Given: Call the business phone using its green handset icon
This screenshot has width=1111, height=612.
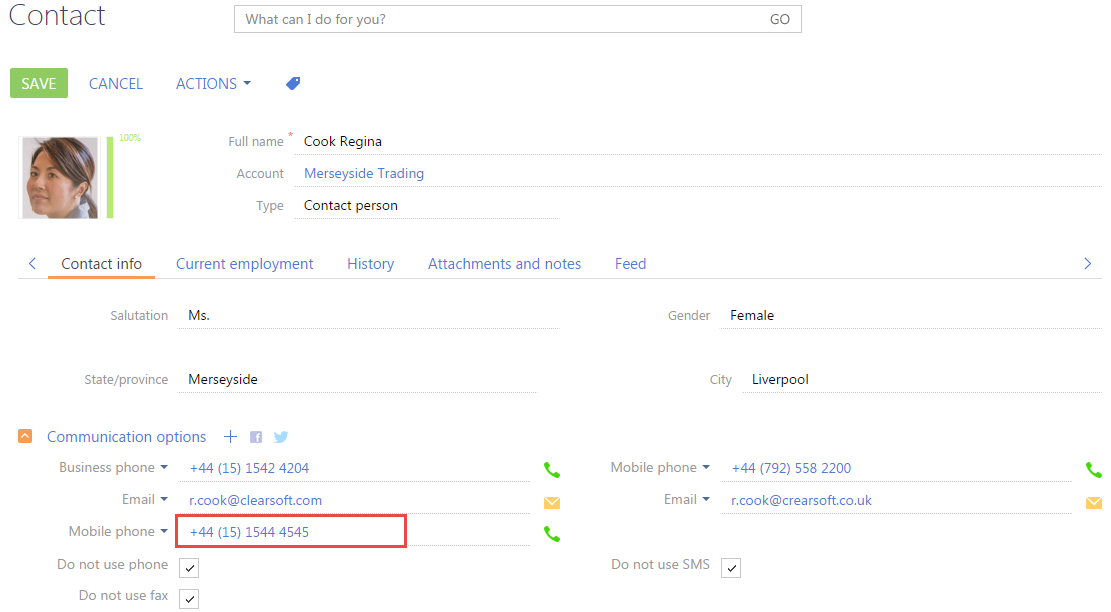Looking at the screenshot, I should point(551,469).
